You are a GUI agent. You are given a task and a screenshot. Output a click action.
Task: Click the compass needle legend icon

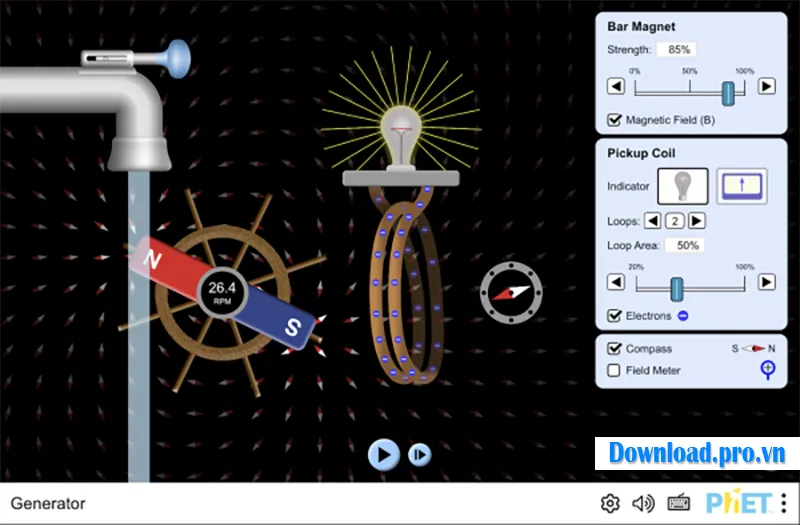click(x=753, y=348)
